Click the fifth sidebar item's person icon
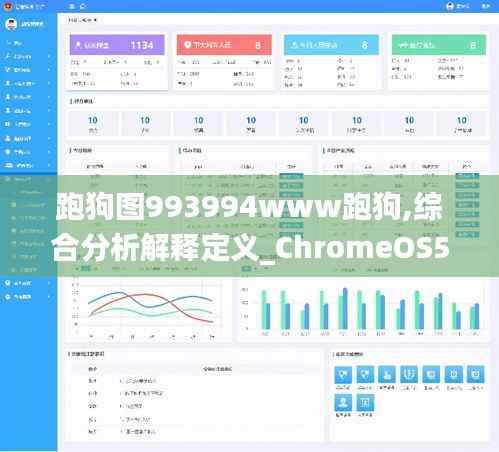The width and height of the screenshot is (499, 452). (8, 97)
